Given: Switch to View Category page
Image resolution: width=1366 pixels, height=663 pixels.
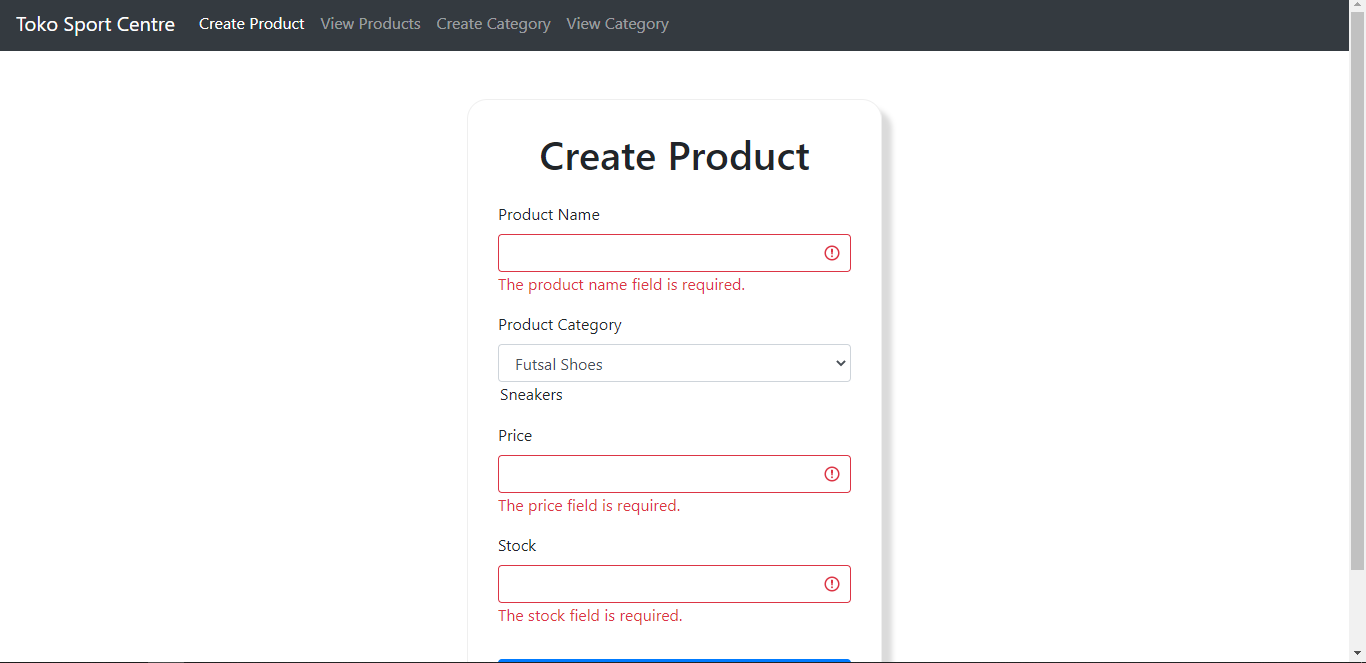Looking at the screenshot, I should tap(617, 24).
